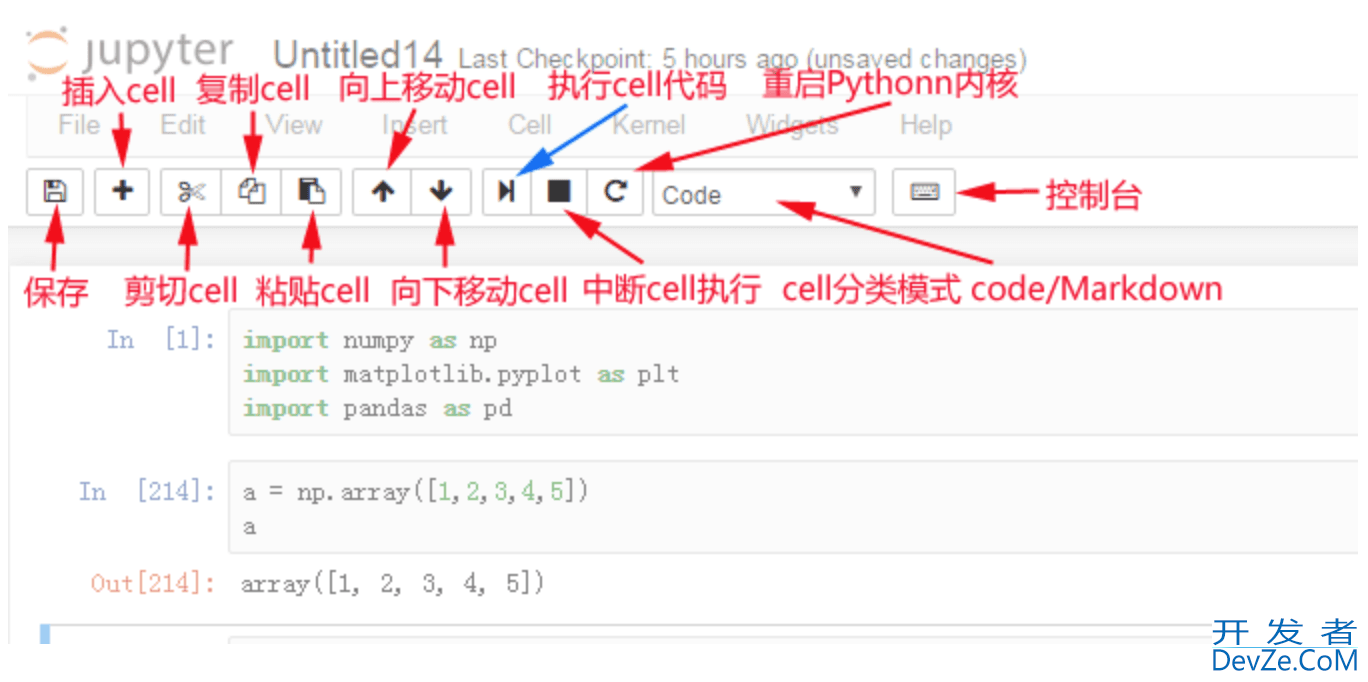Image resolution: width=1368 pixels, height=682 pixels.
Task: Click the save notebook floppy icon
Action: click(55, 191)
